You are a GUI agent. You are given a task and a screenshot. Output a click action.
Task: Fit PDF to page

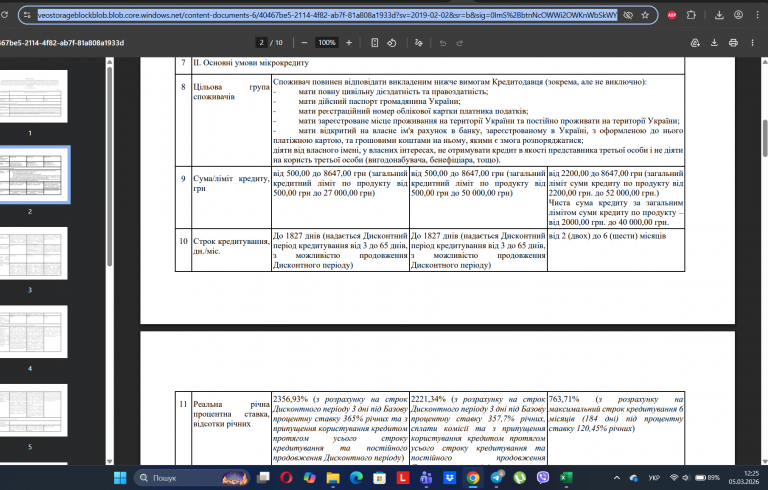tap(375, 43)
